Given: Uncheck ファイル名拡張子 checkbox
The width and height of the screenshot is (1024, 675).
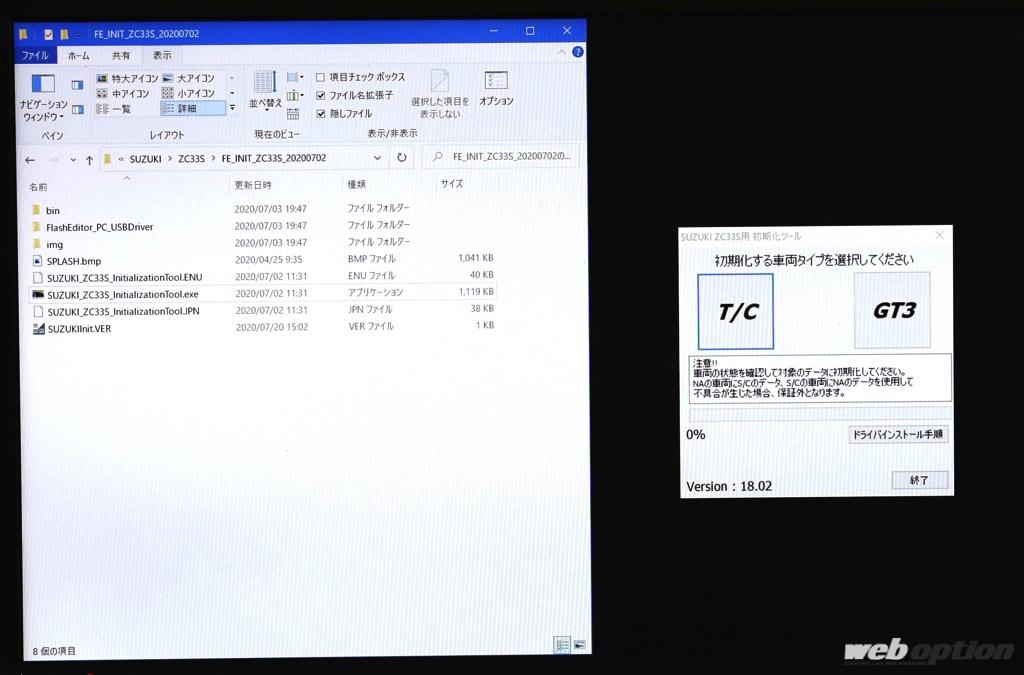Looking at the screenshot, I should click(x=321, y=95).
